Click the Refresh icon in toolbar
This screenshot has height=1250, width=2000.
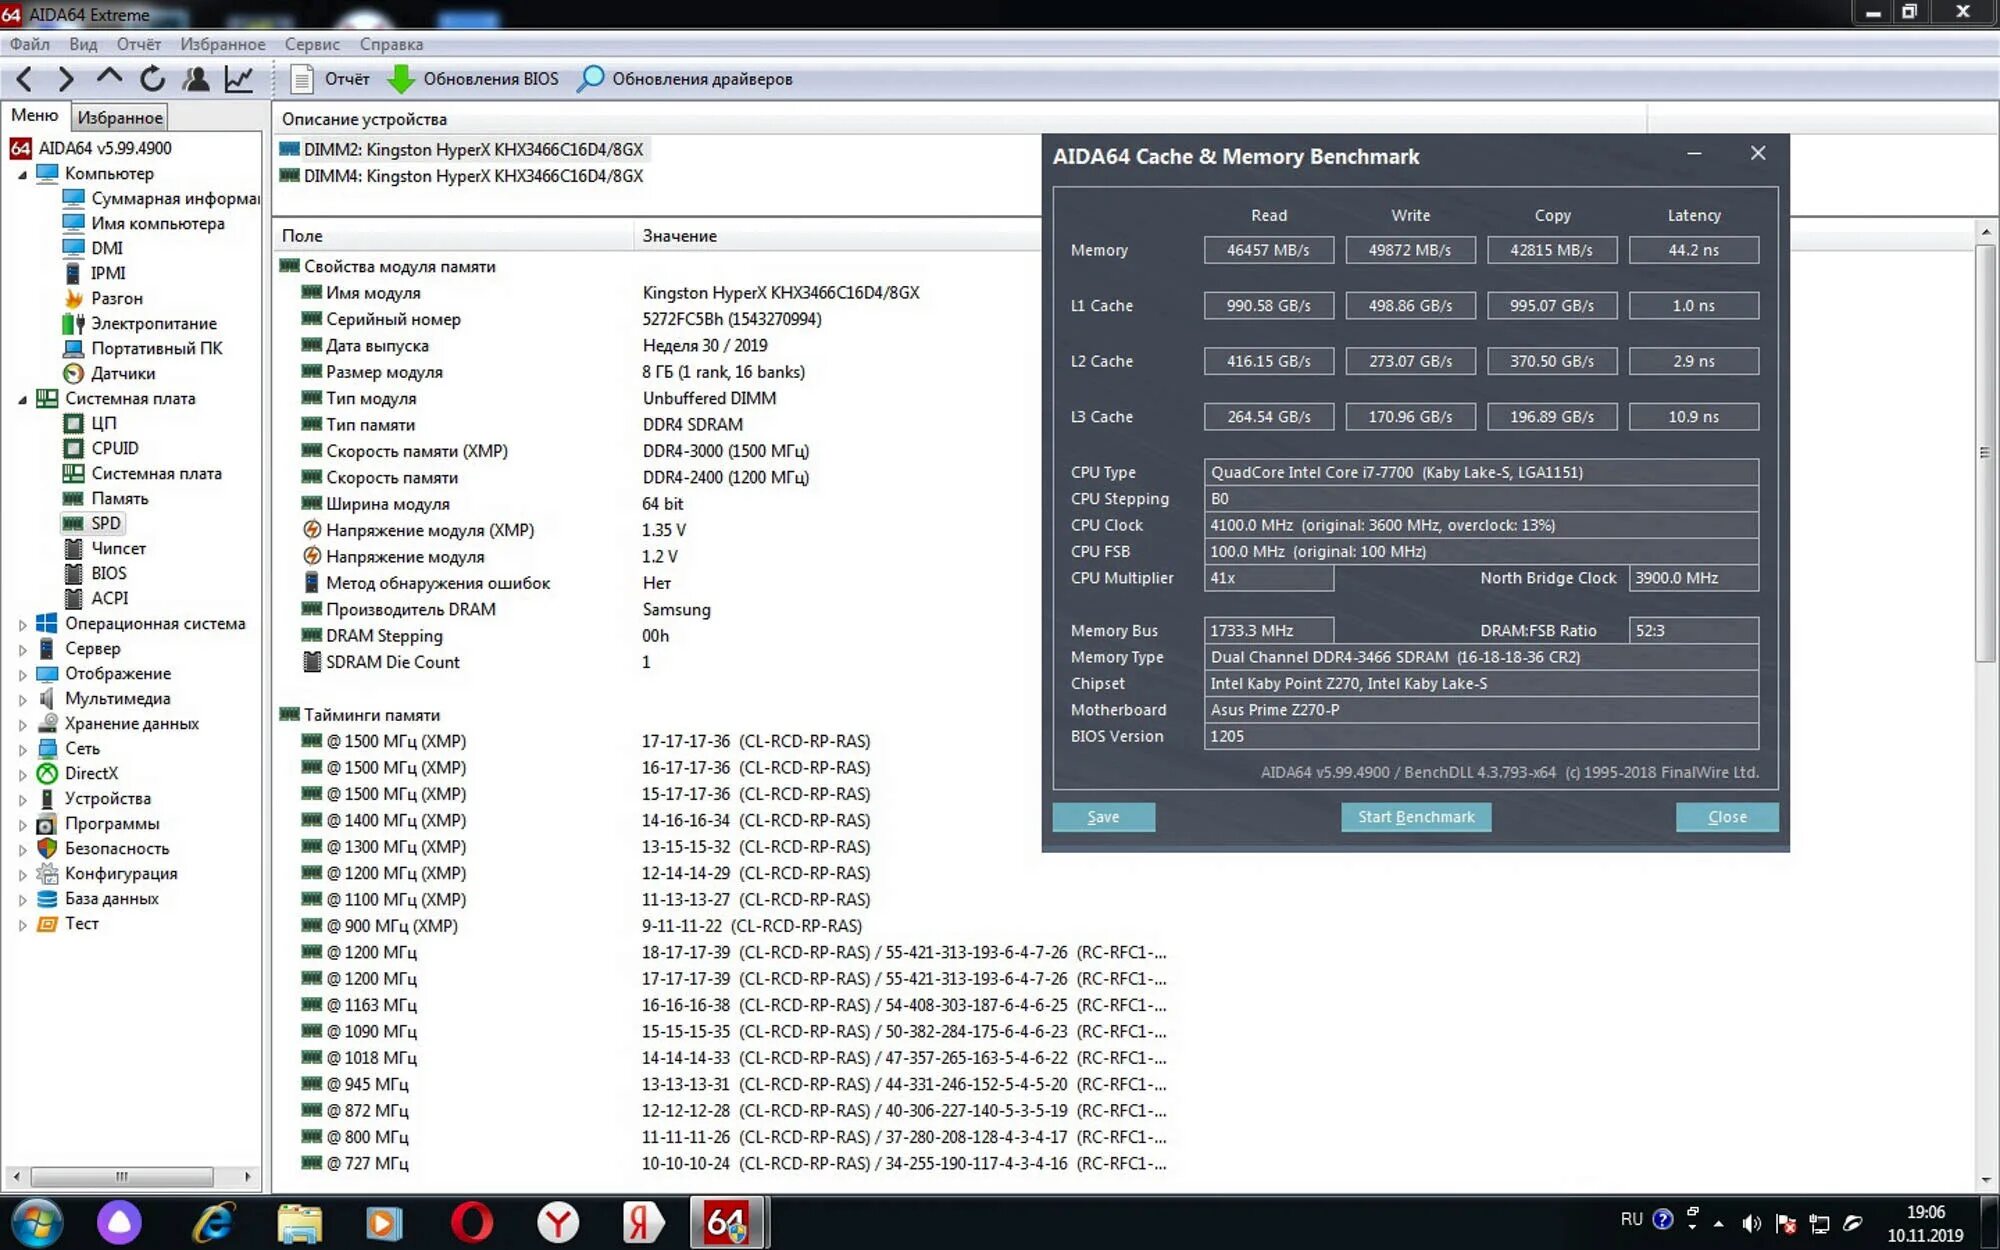(x=152, y=79)
